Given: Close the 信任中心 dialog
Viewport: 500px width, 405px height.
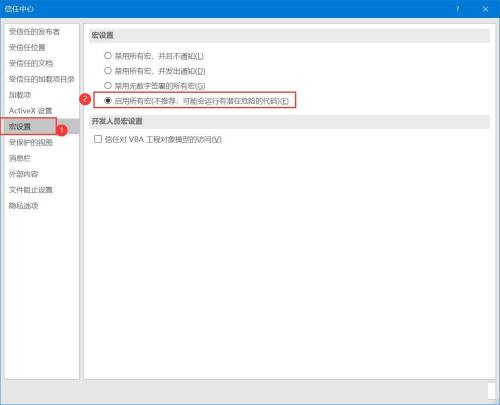Looking at the screenshot, I should tap(485, 9).
